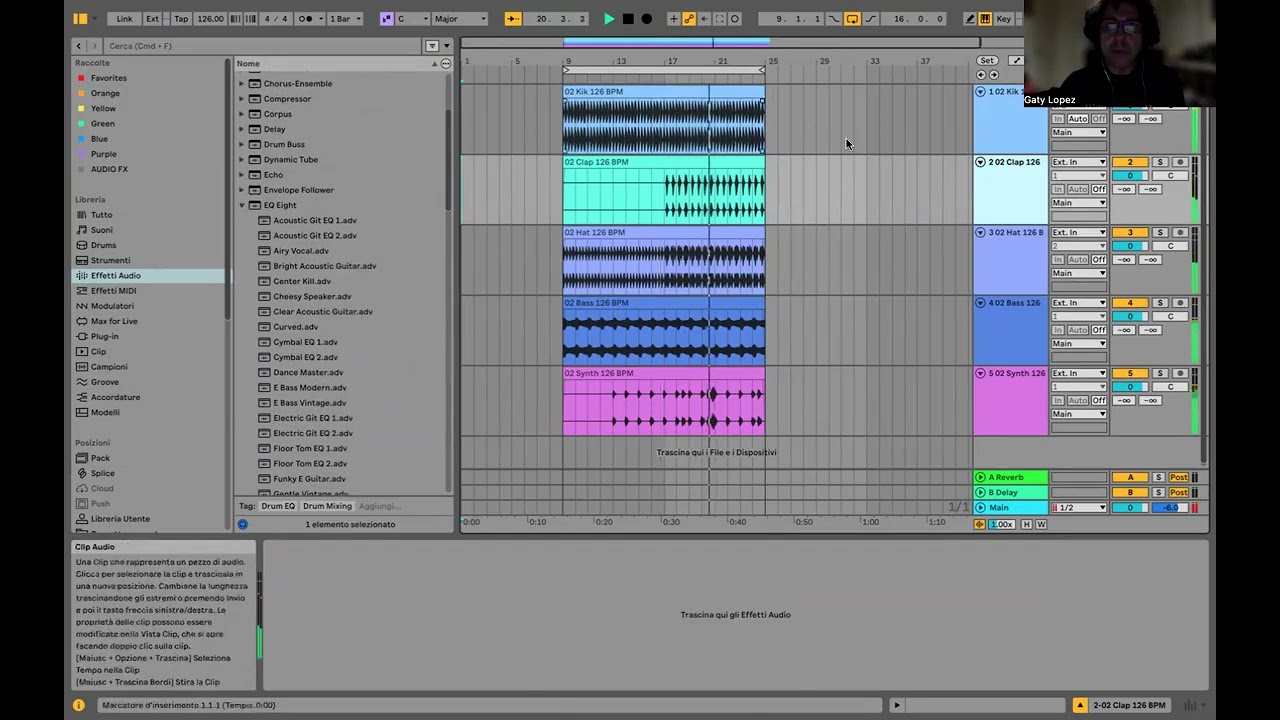Image resolution: width=1280 pixels, height=720 pixels.
Task: Arm the Arrangement Record button
Action: pos(646,19)
